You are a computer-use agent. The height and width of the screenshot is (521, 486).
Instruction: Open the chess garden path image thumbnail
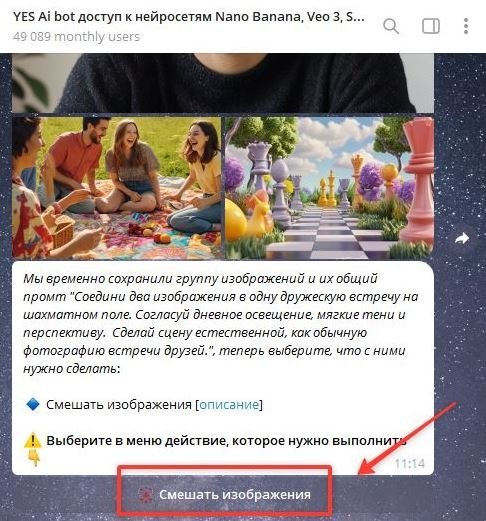pyautogui.click(x=329, y=188)
